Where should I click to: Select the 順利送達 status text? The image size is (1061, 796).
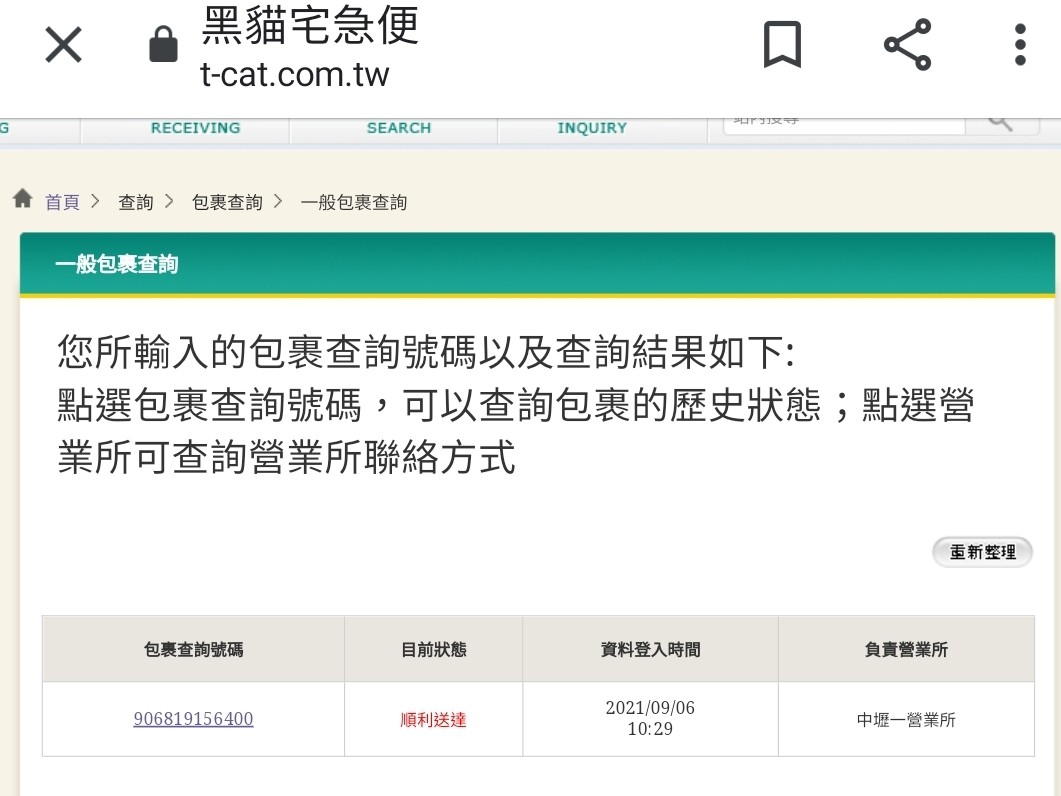pyautogui.click(x=433, y=720)
